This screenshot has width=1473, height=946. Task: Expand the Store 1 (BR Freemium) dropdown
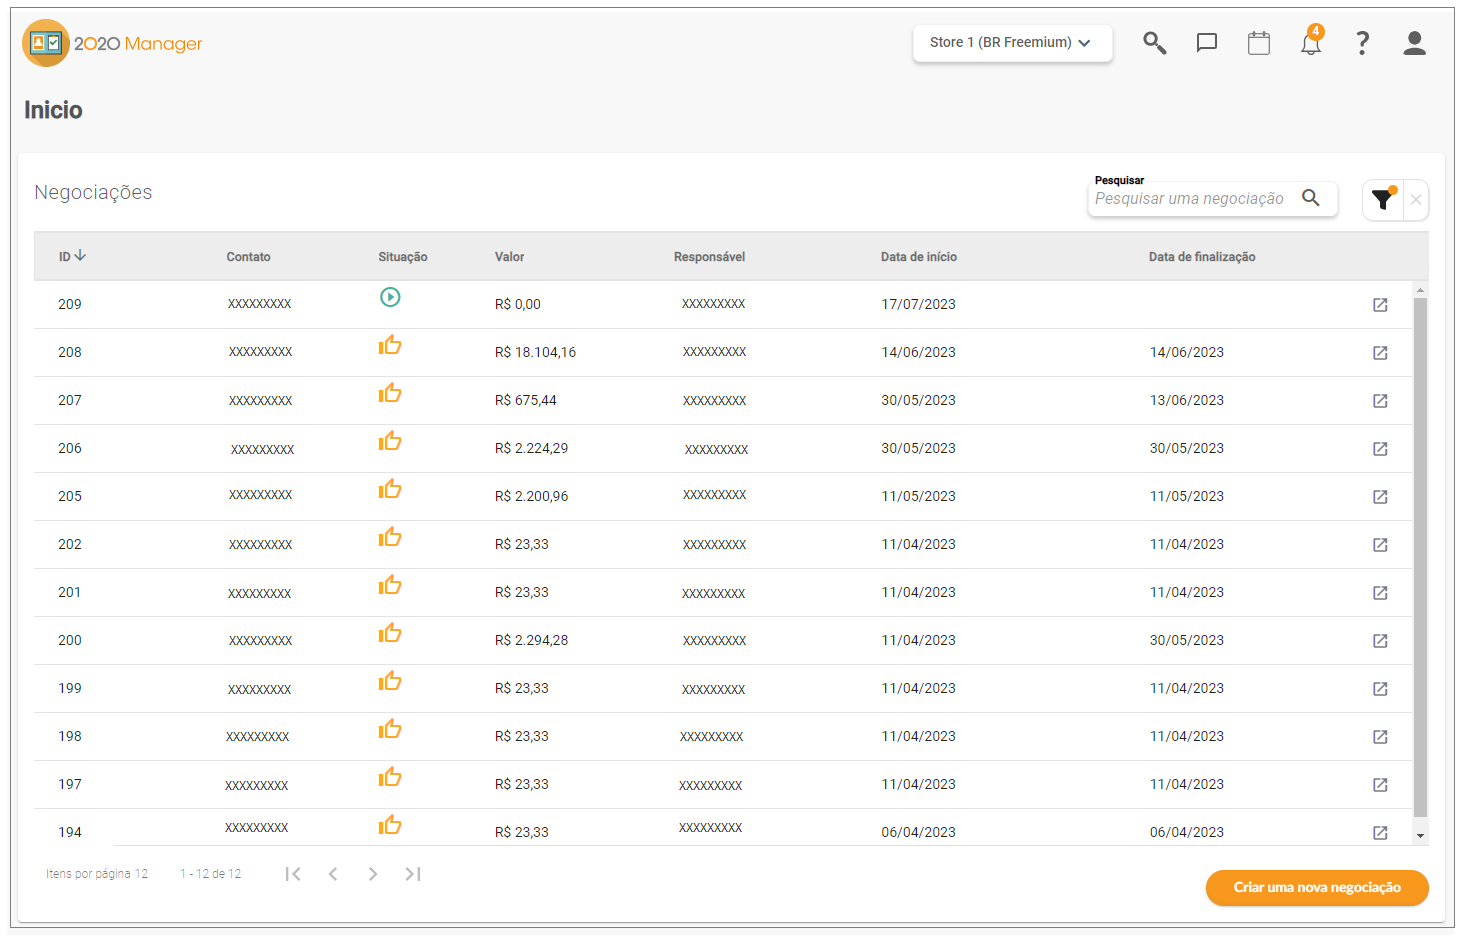point(1012,43)
